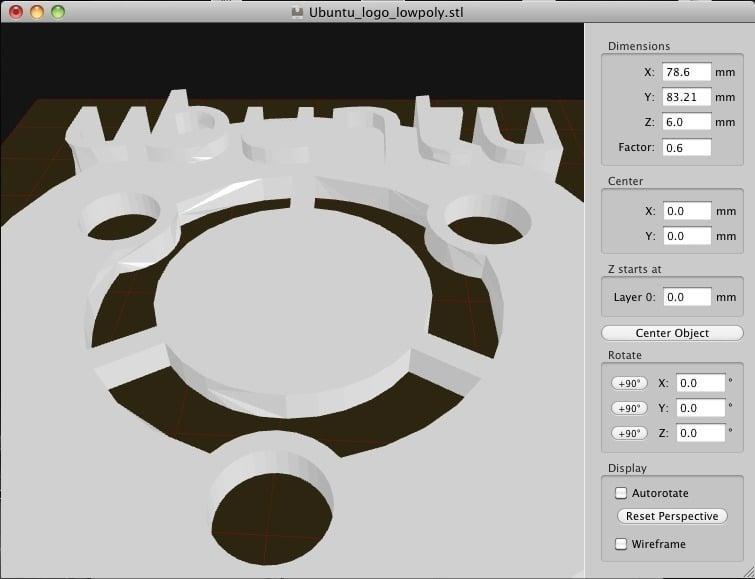Click the Rotate Z angle field
Image resolution: width=755 pixels, height=579 pixels.
coord(700,433)
